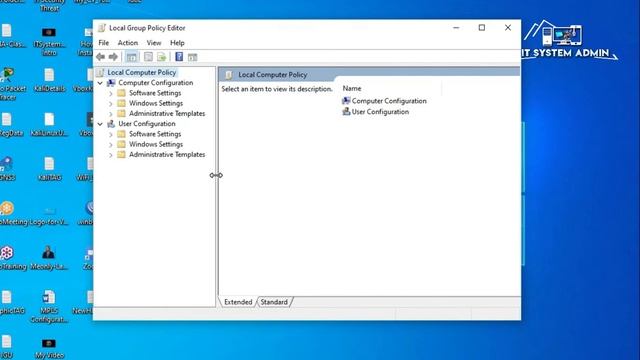Screen dimensions: 640x360
Task: Expand Administrative Templates under Computer Configuration
Action: pyautogui.click(x=111, y=114)
